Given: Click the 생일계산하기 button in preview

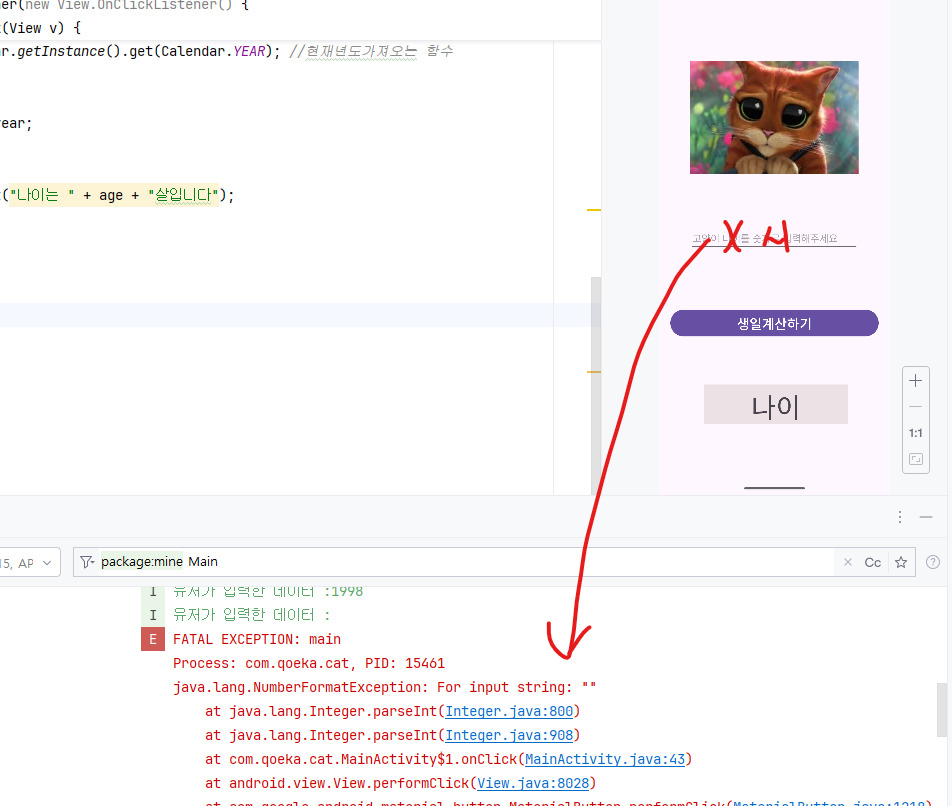Looking at the screenshot, I should (774, 323).
